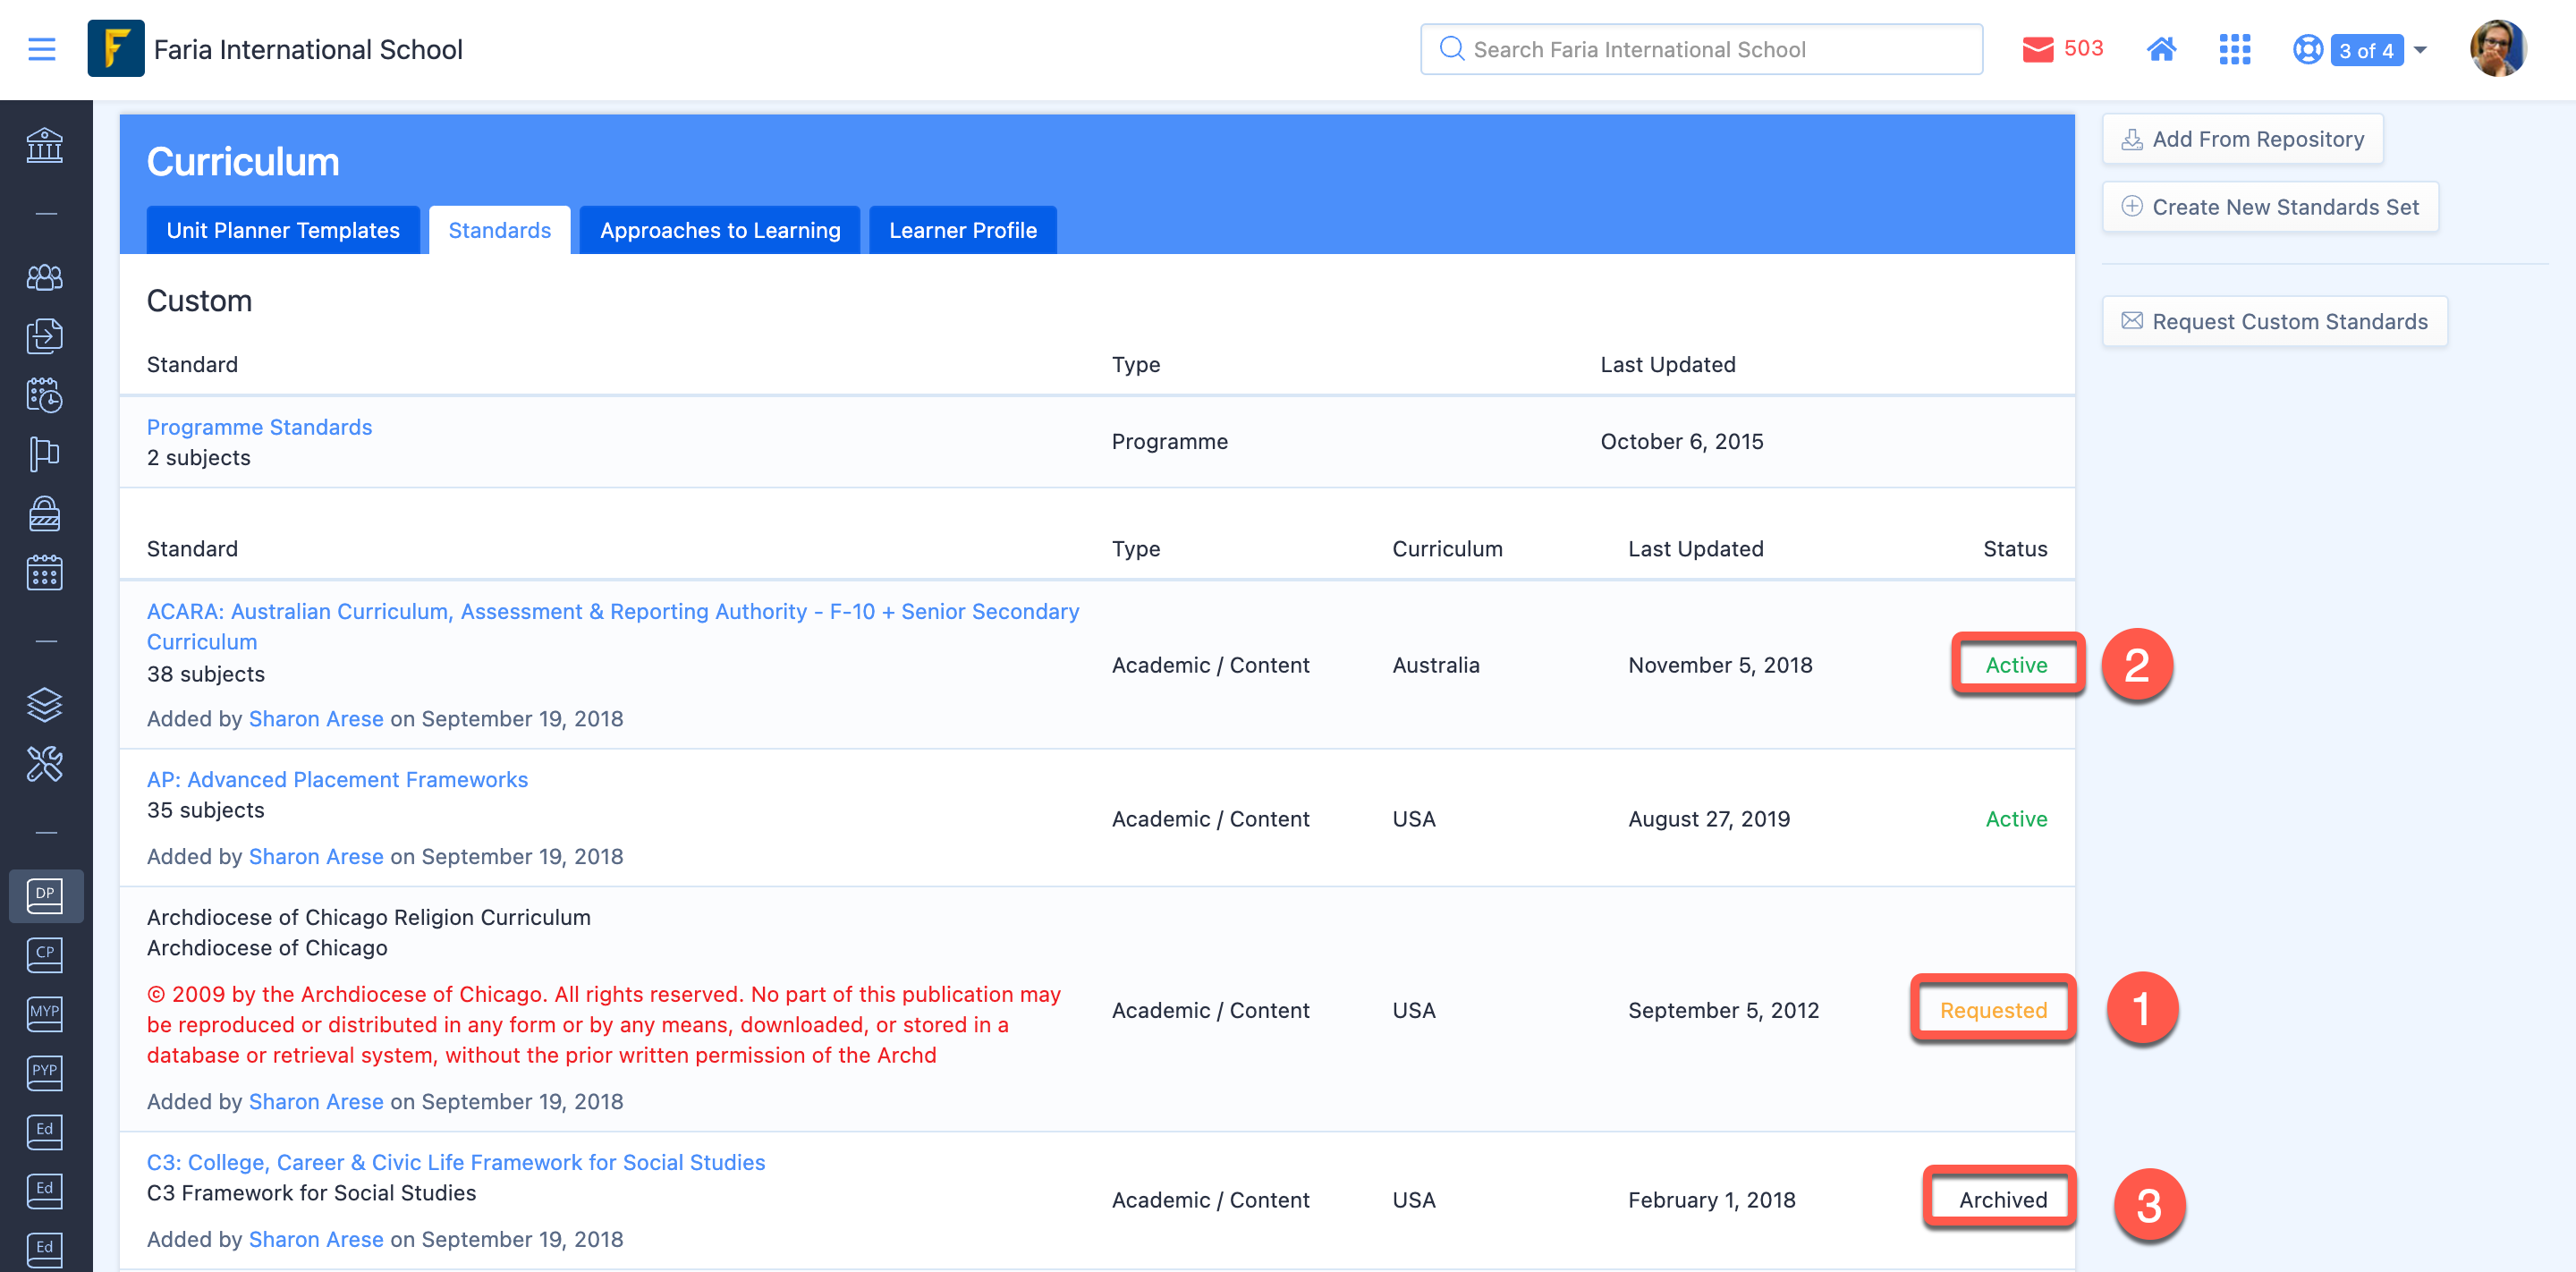Open the user profile avatar
Image resolution: width=2576 pixels, height=1272 pixels.
2497,48
